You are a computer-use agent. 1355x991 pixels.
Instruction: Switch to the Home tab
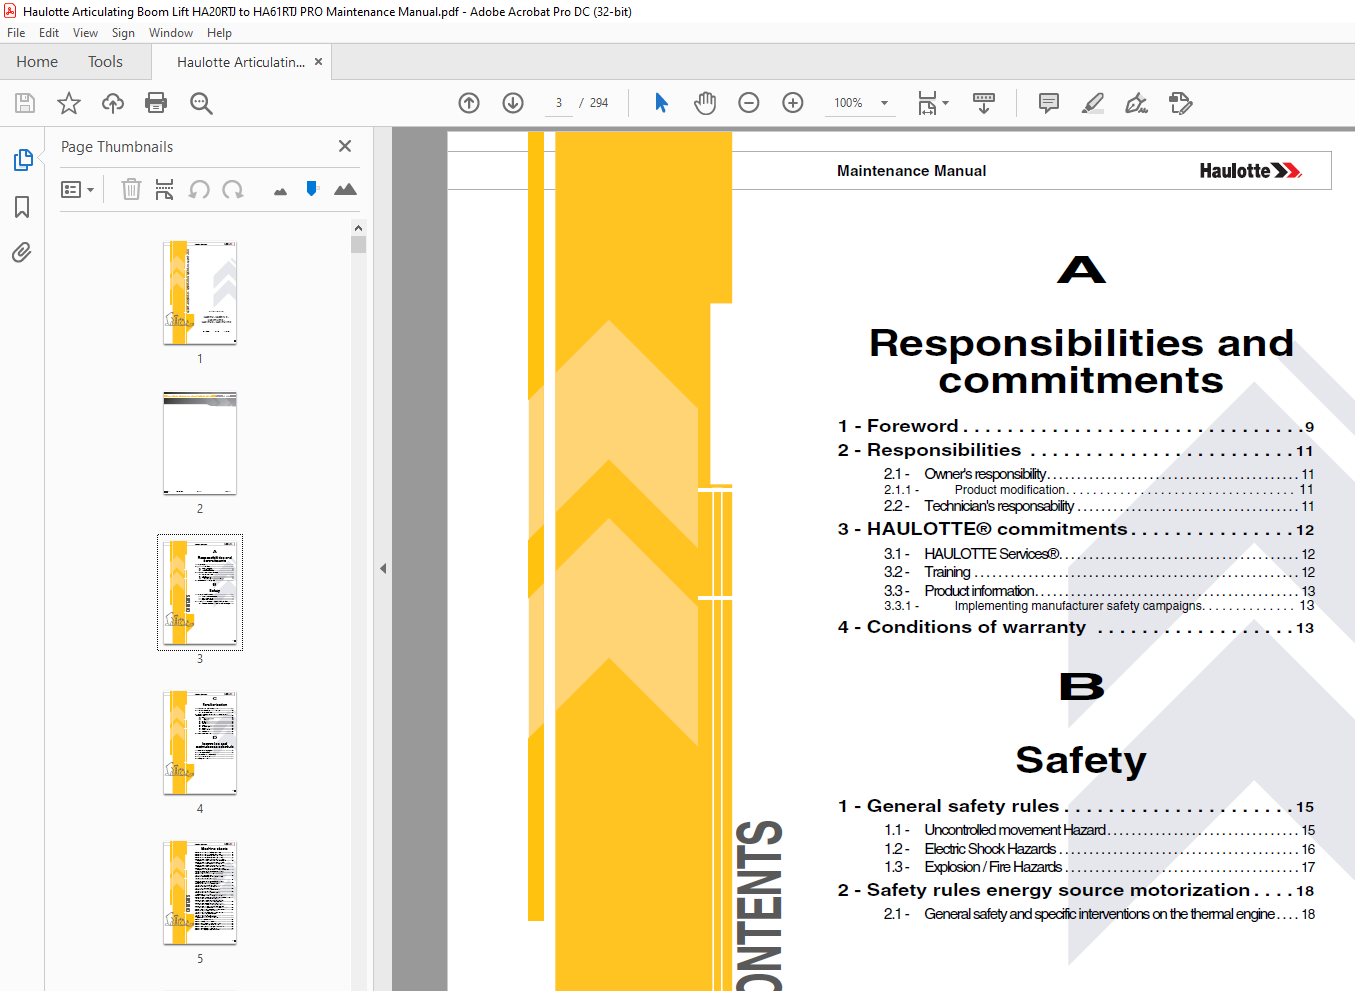(x=37, y=62)
